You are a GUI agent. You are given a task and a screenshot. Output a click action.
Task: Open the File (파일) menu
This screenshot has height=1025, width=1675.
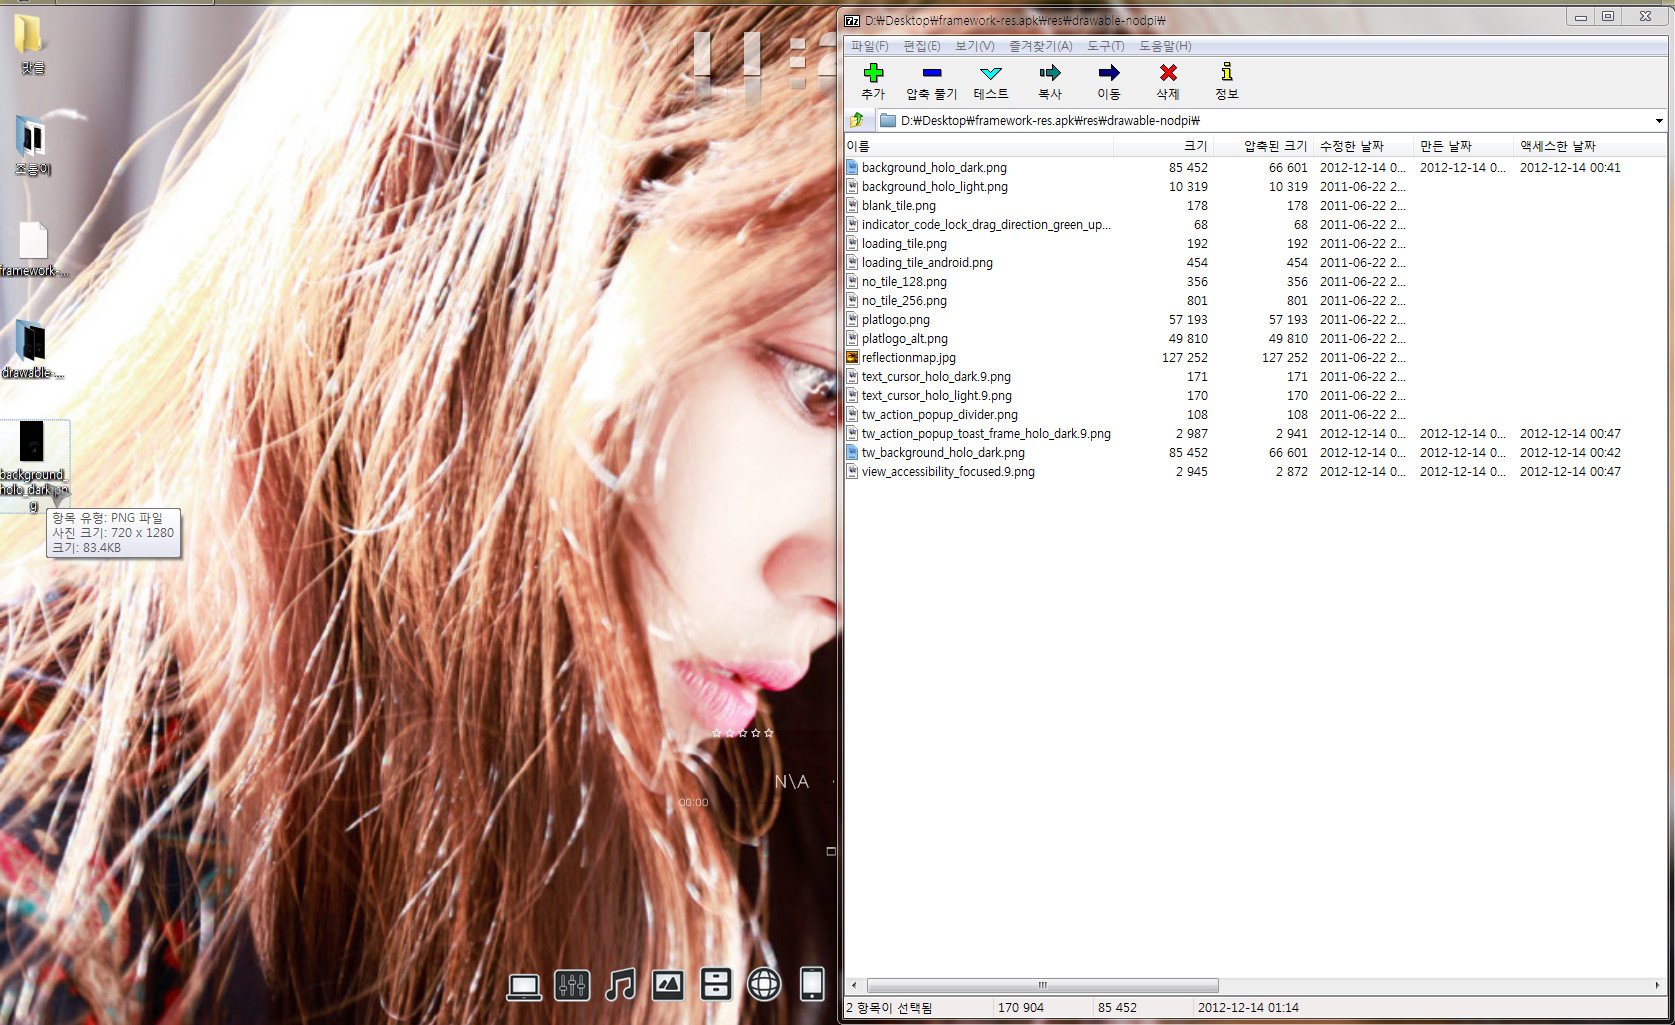[x=869, y=46]
